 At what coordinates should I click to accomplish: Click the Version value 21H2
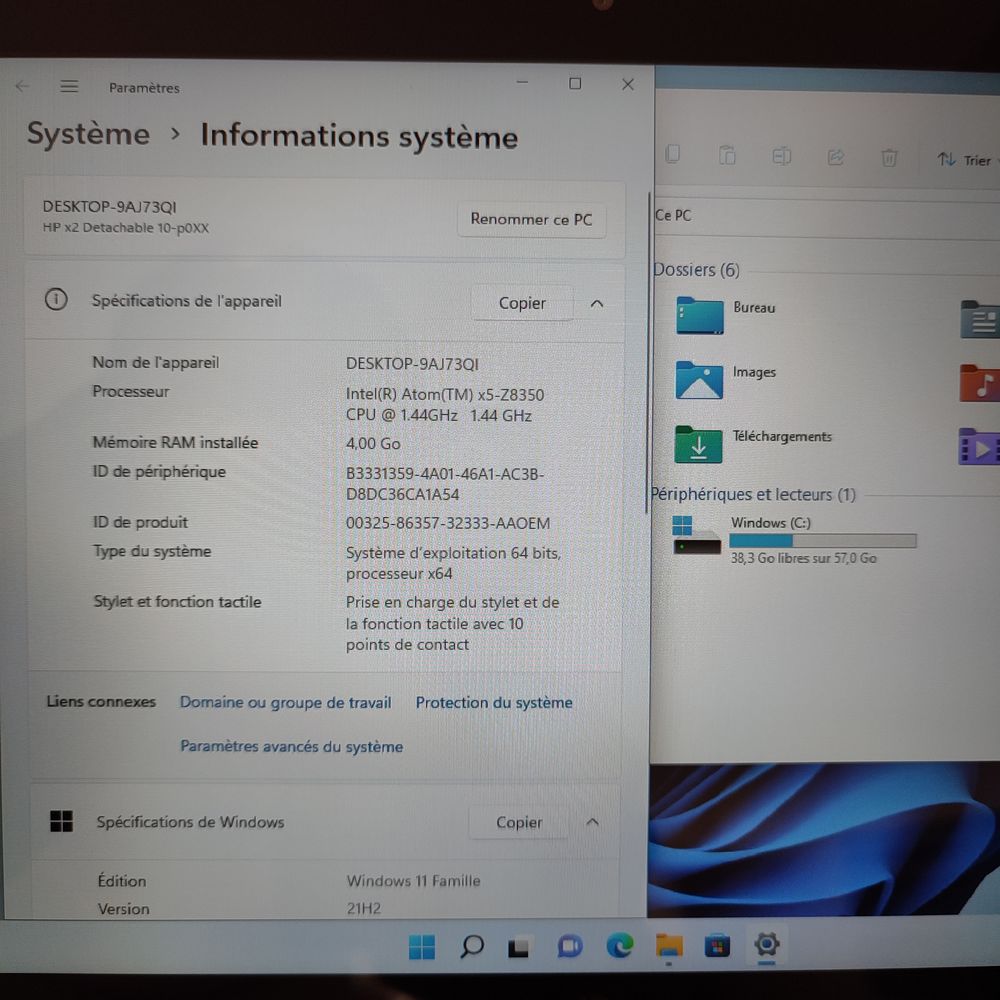click(364, 908)
